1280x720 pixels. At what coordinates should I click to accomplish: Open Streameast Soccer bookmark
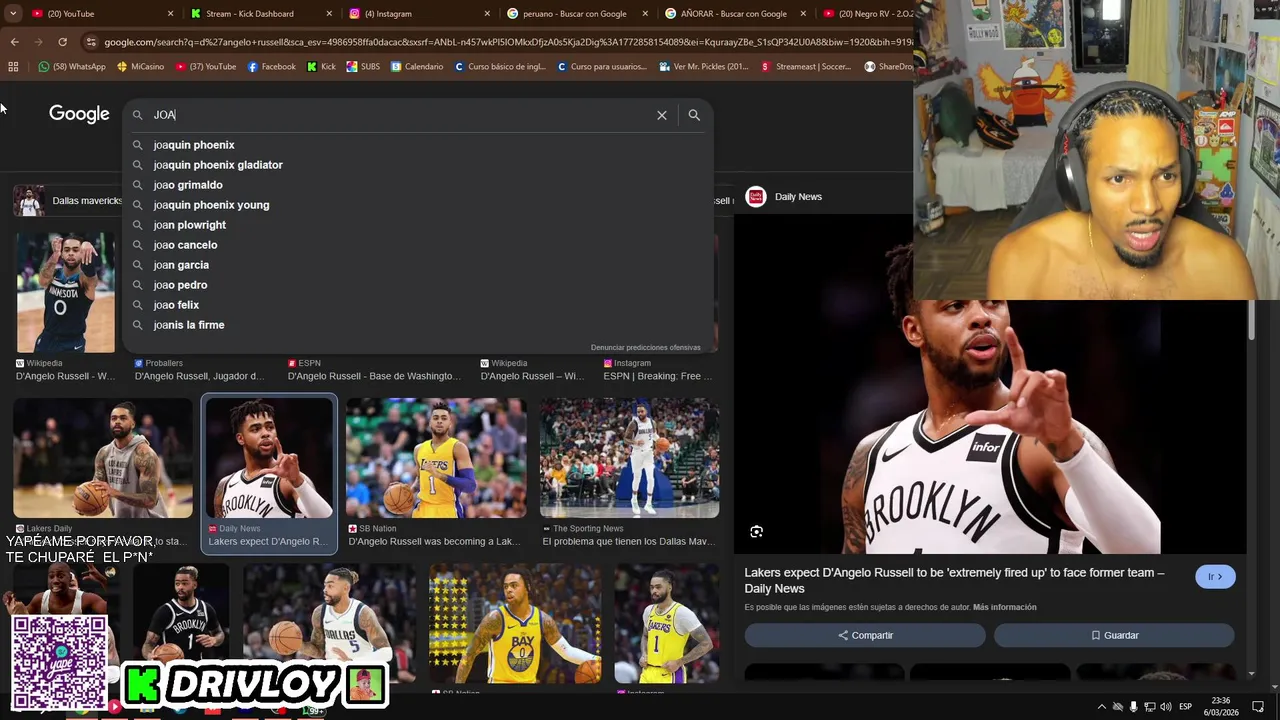[x=807, y=67]
